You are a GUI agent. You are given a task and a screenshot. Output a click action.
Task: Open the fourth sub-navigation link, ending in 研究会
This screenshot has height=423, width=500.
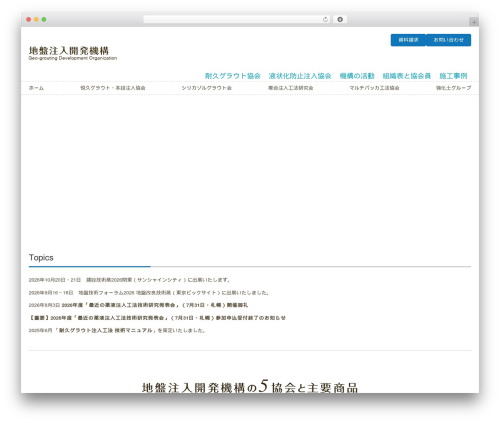pos(291,88)
